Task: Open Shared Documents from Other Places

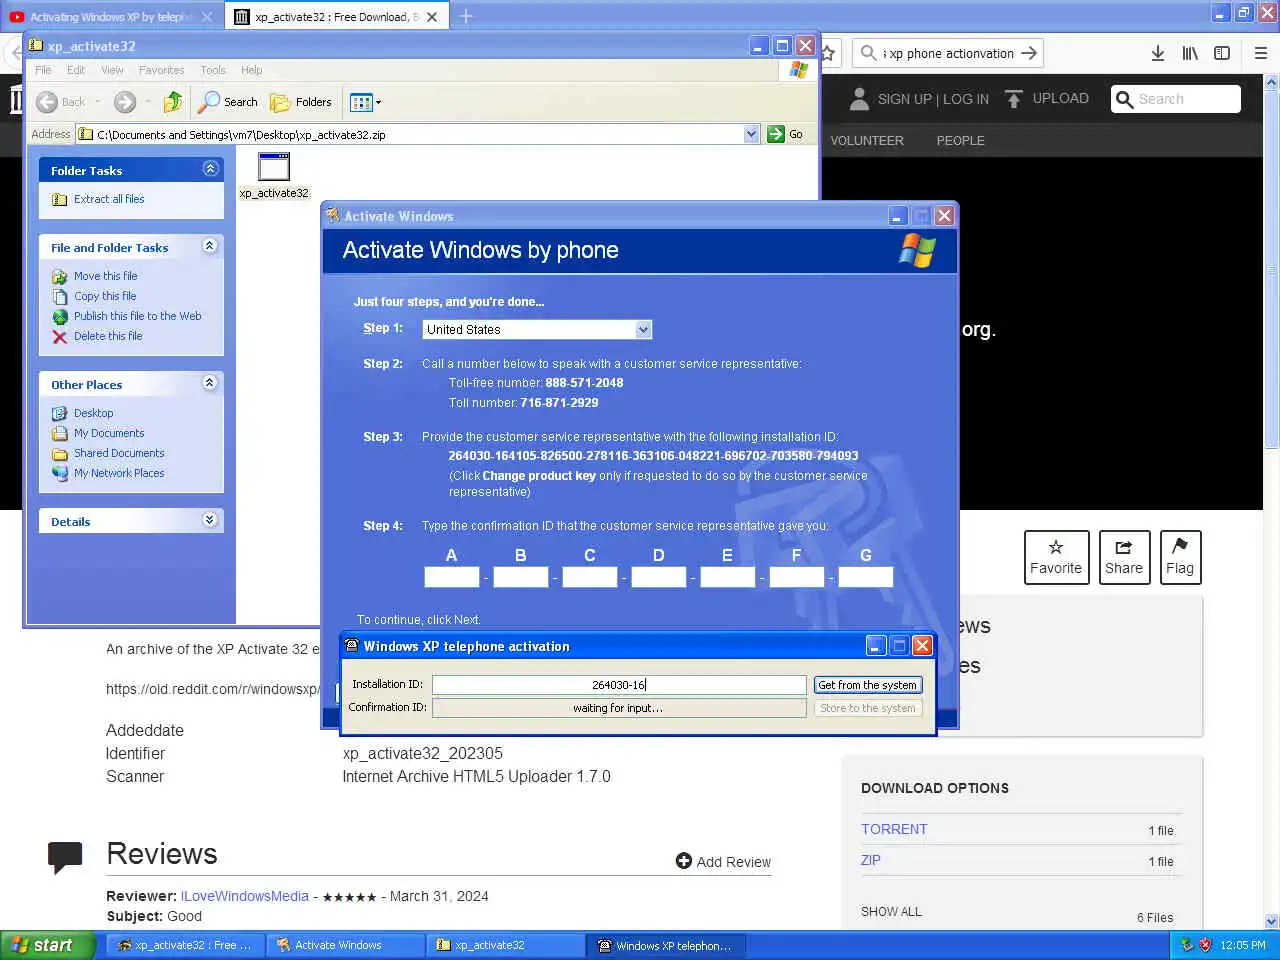Action: coord(119,453)
